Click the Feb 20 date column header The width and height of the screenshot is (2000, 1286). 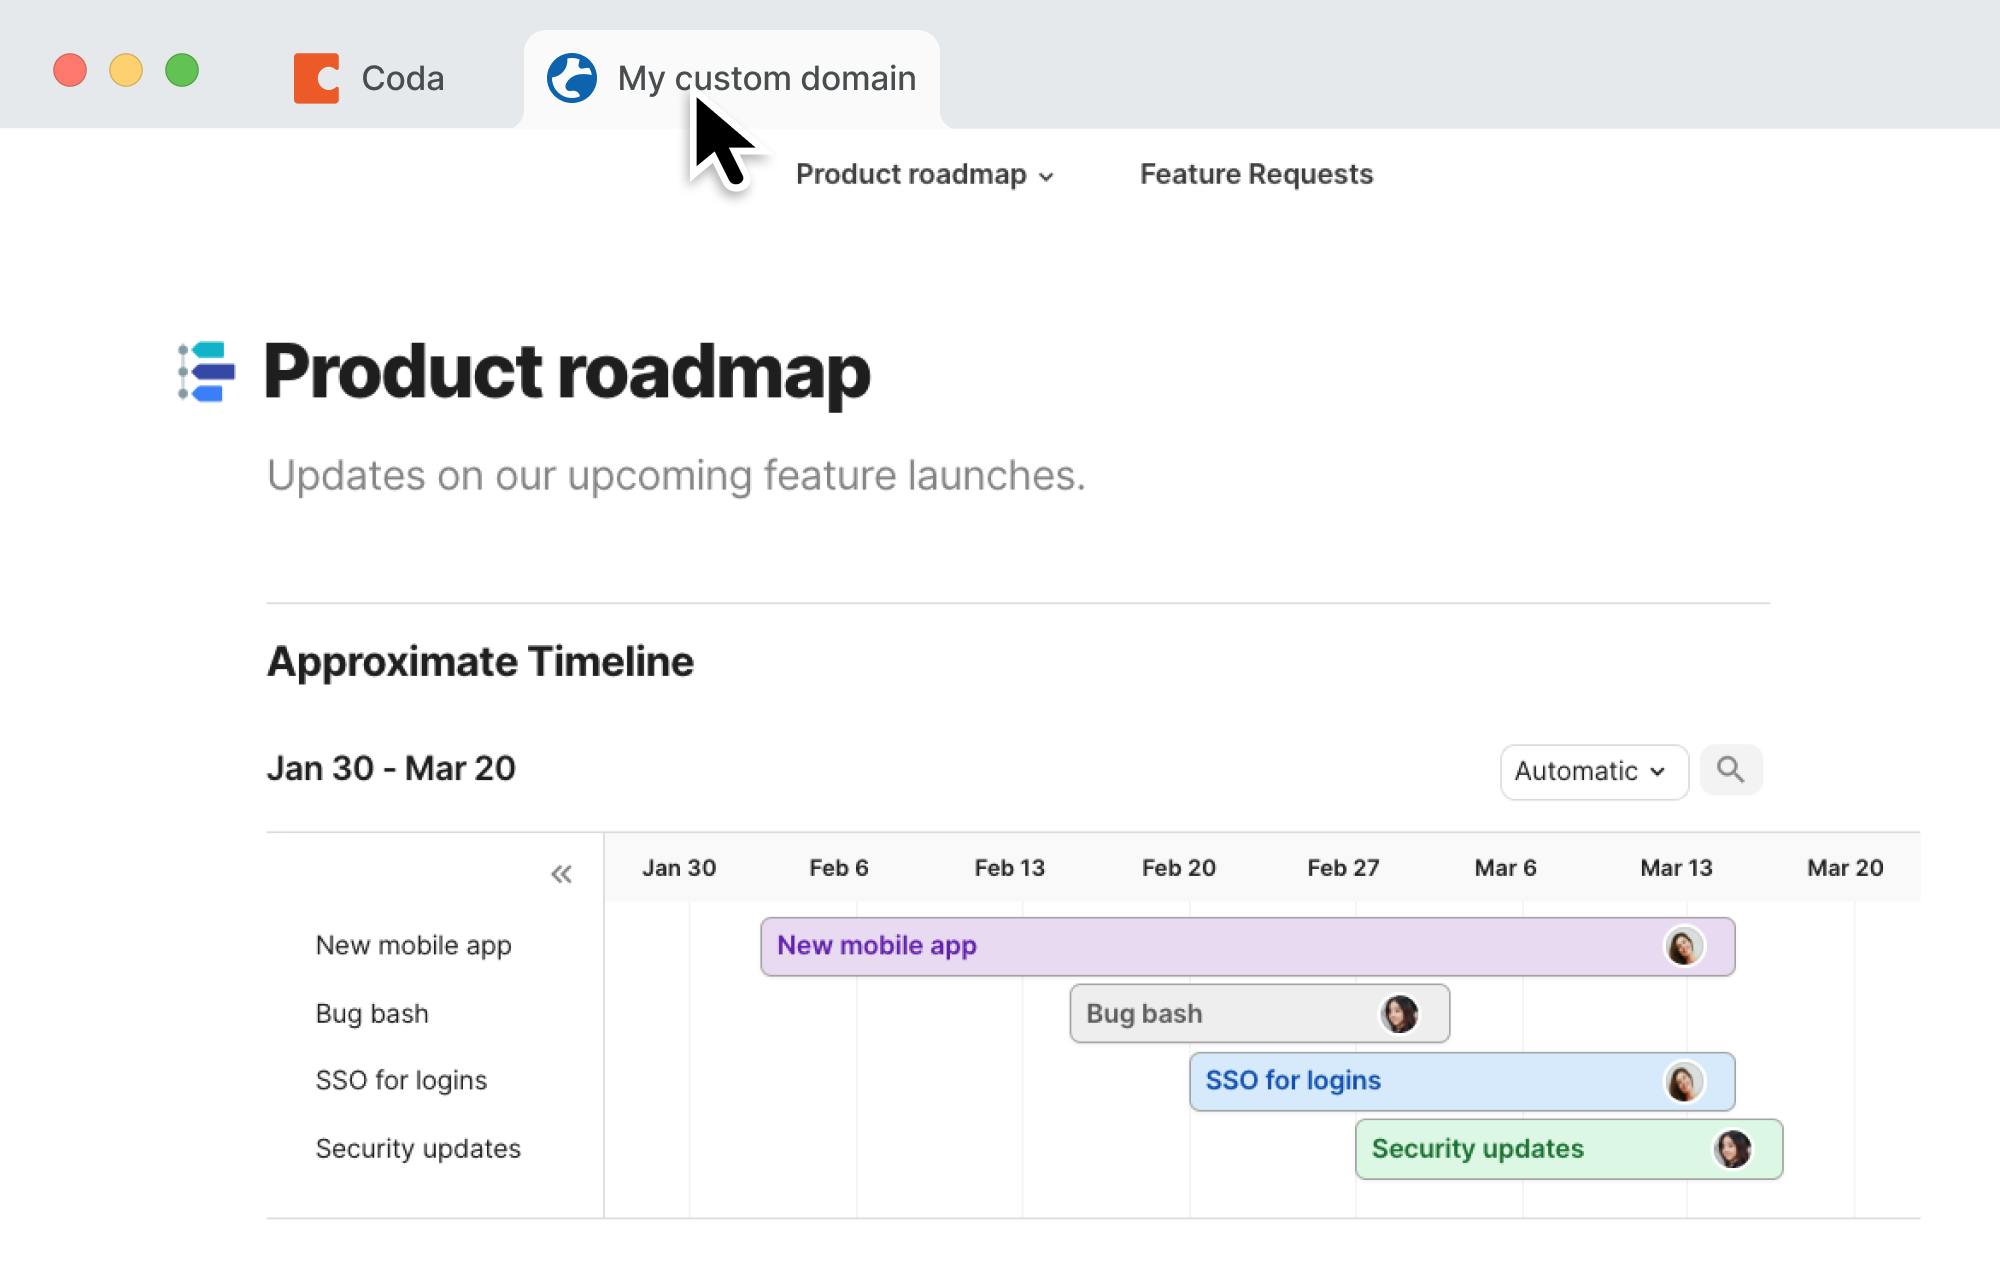point(1178,868)
